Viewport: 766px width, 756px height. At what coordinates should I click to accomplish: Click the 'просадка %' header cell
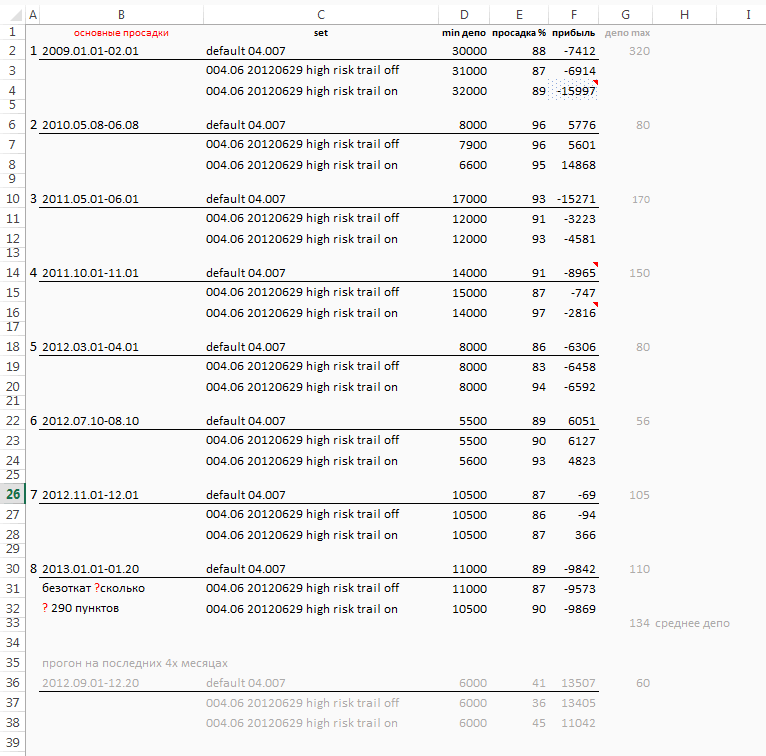coord(519,33)
